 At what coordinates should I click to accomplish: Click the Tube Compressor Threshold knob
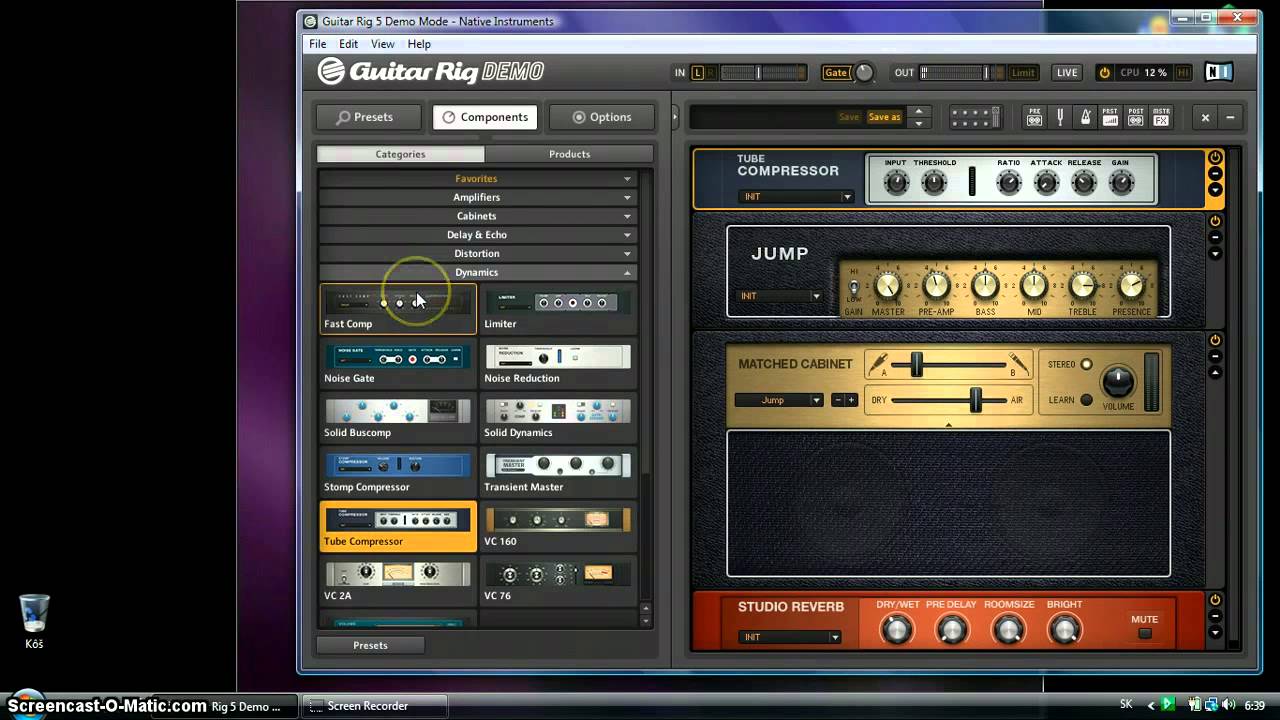tap(933, 183)
